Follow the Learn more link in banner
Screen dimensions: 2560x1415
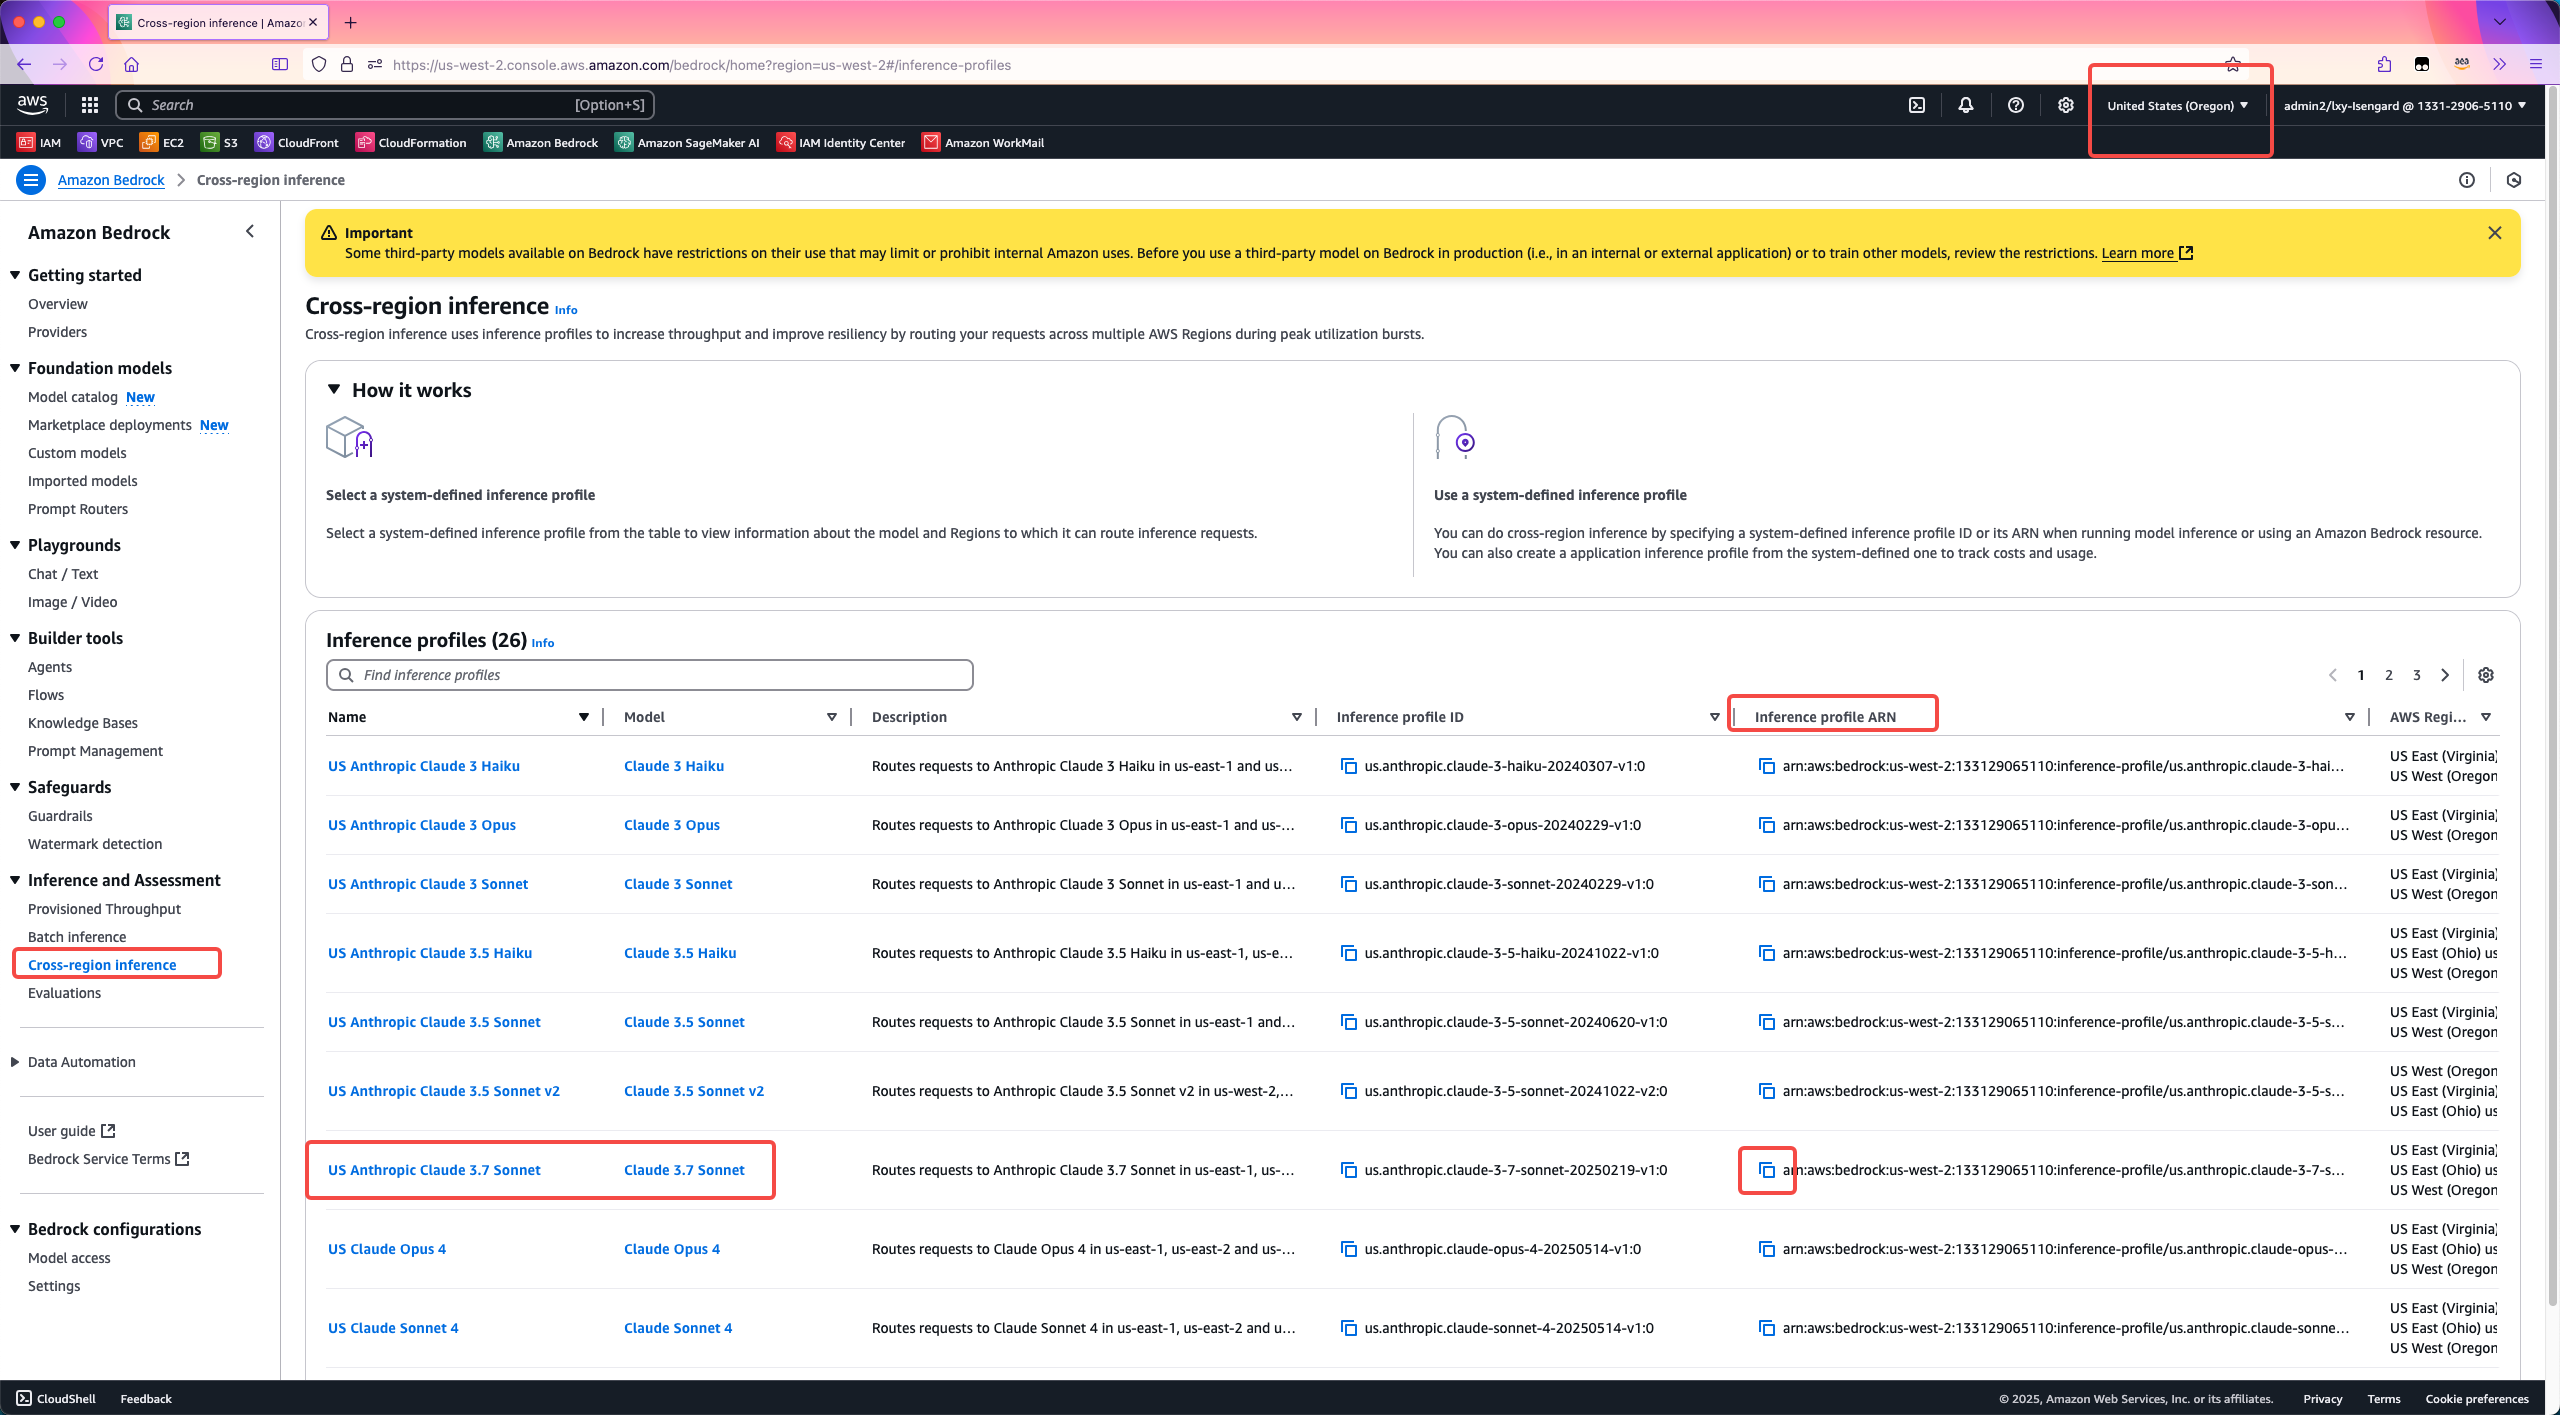pos(2147,253)
